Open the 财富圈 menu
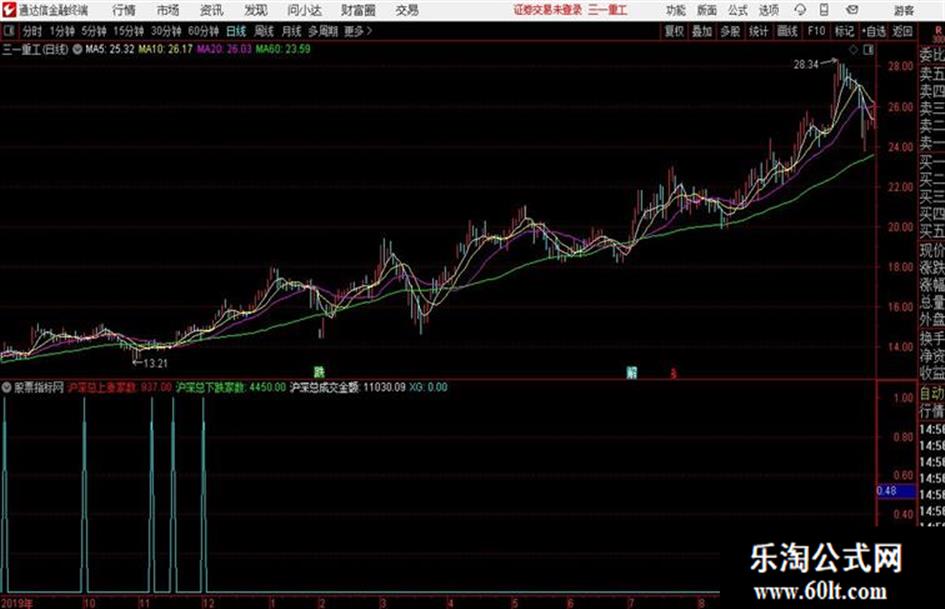This screenshot has width=945, height=609. 358,10
